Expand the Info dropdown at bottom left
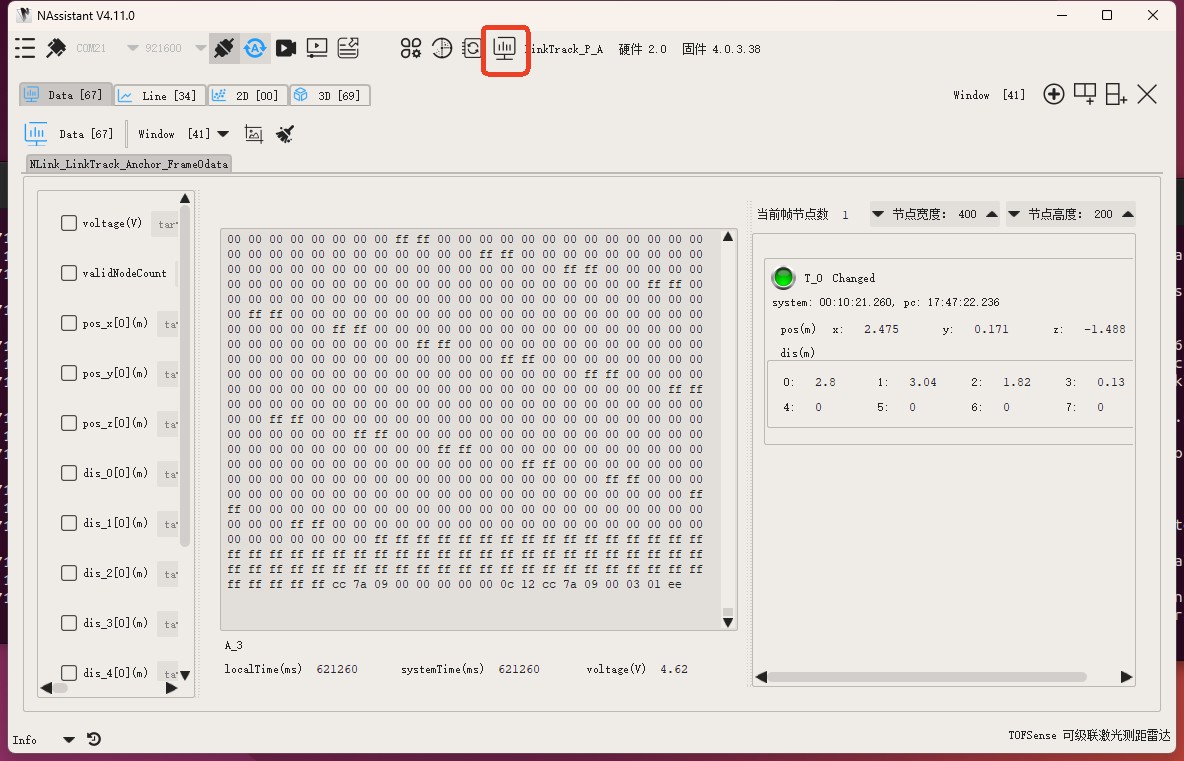Viewport: 1184px width, 761px height. [69, 740]
